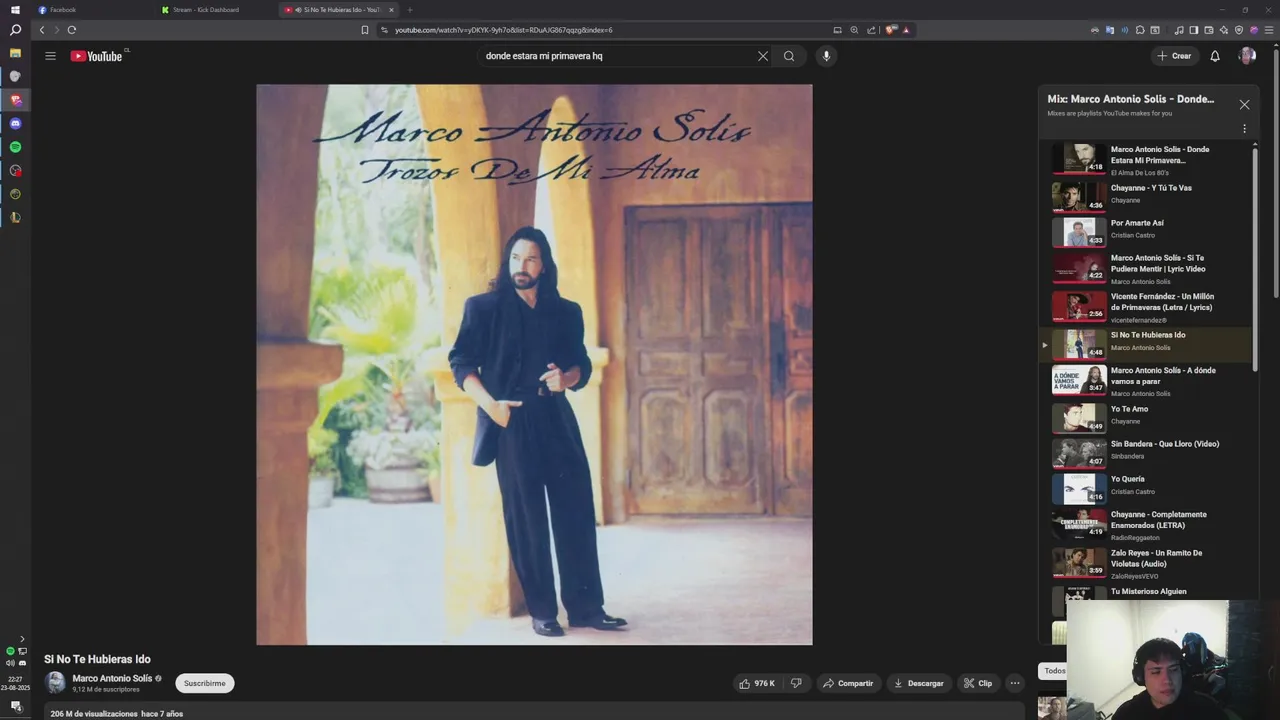Open more video actions ellipsis
The image size is (1280, 720).
coord(1015,683)
